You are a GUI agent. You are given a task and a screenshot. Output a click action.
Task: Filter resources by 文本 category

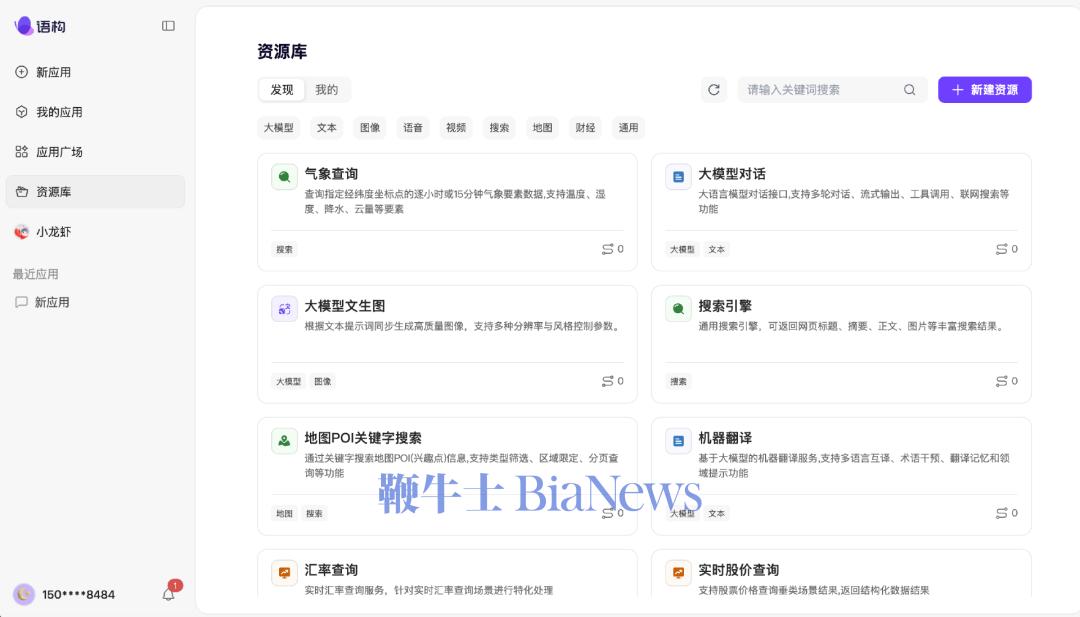326,127
